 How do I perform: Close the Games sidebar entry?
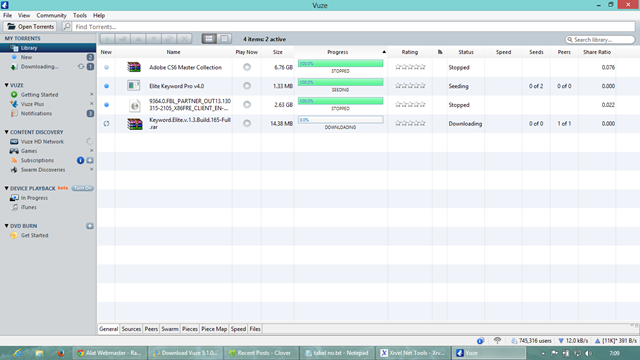coord(91,151)
